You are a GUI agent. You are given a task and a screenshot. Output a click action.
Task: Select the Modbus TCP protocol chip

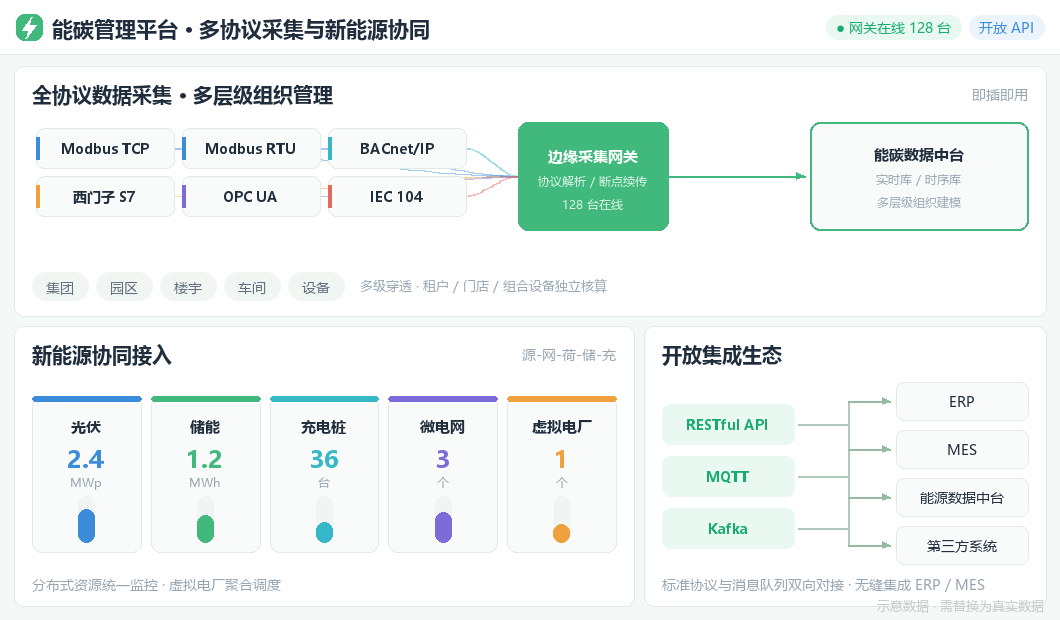(x=105, y=149)
